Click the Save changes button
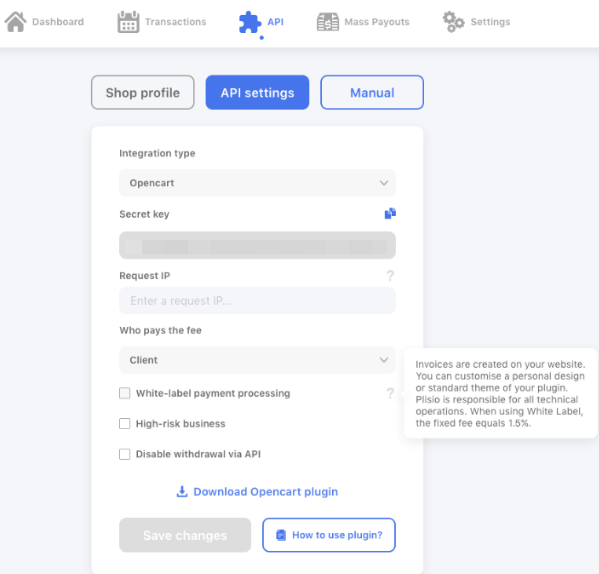 coord(185,535)
